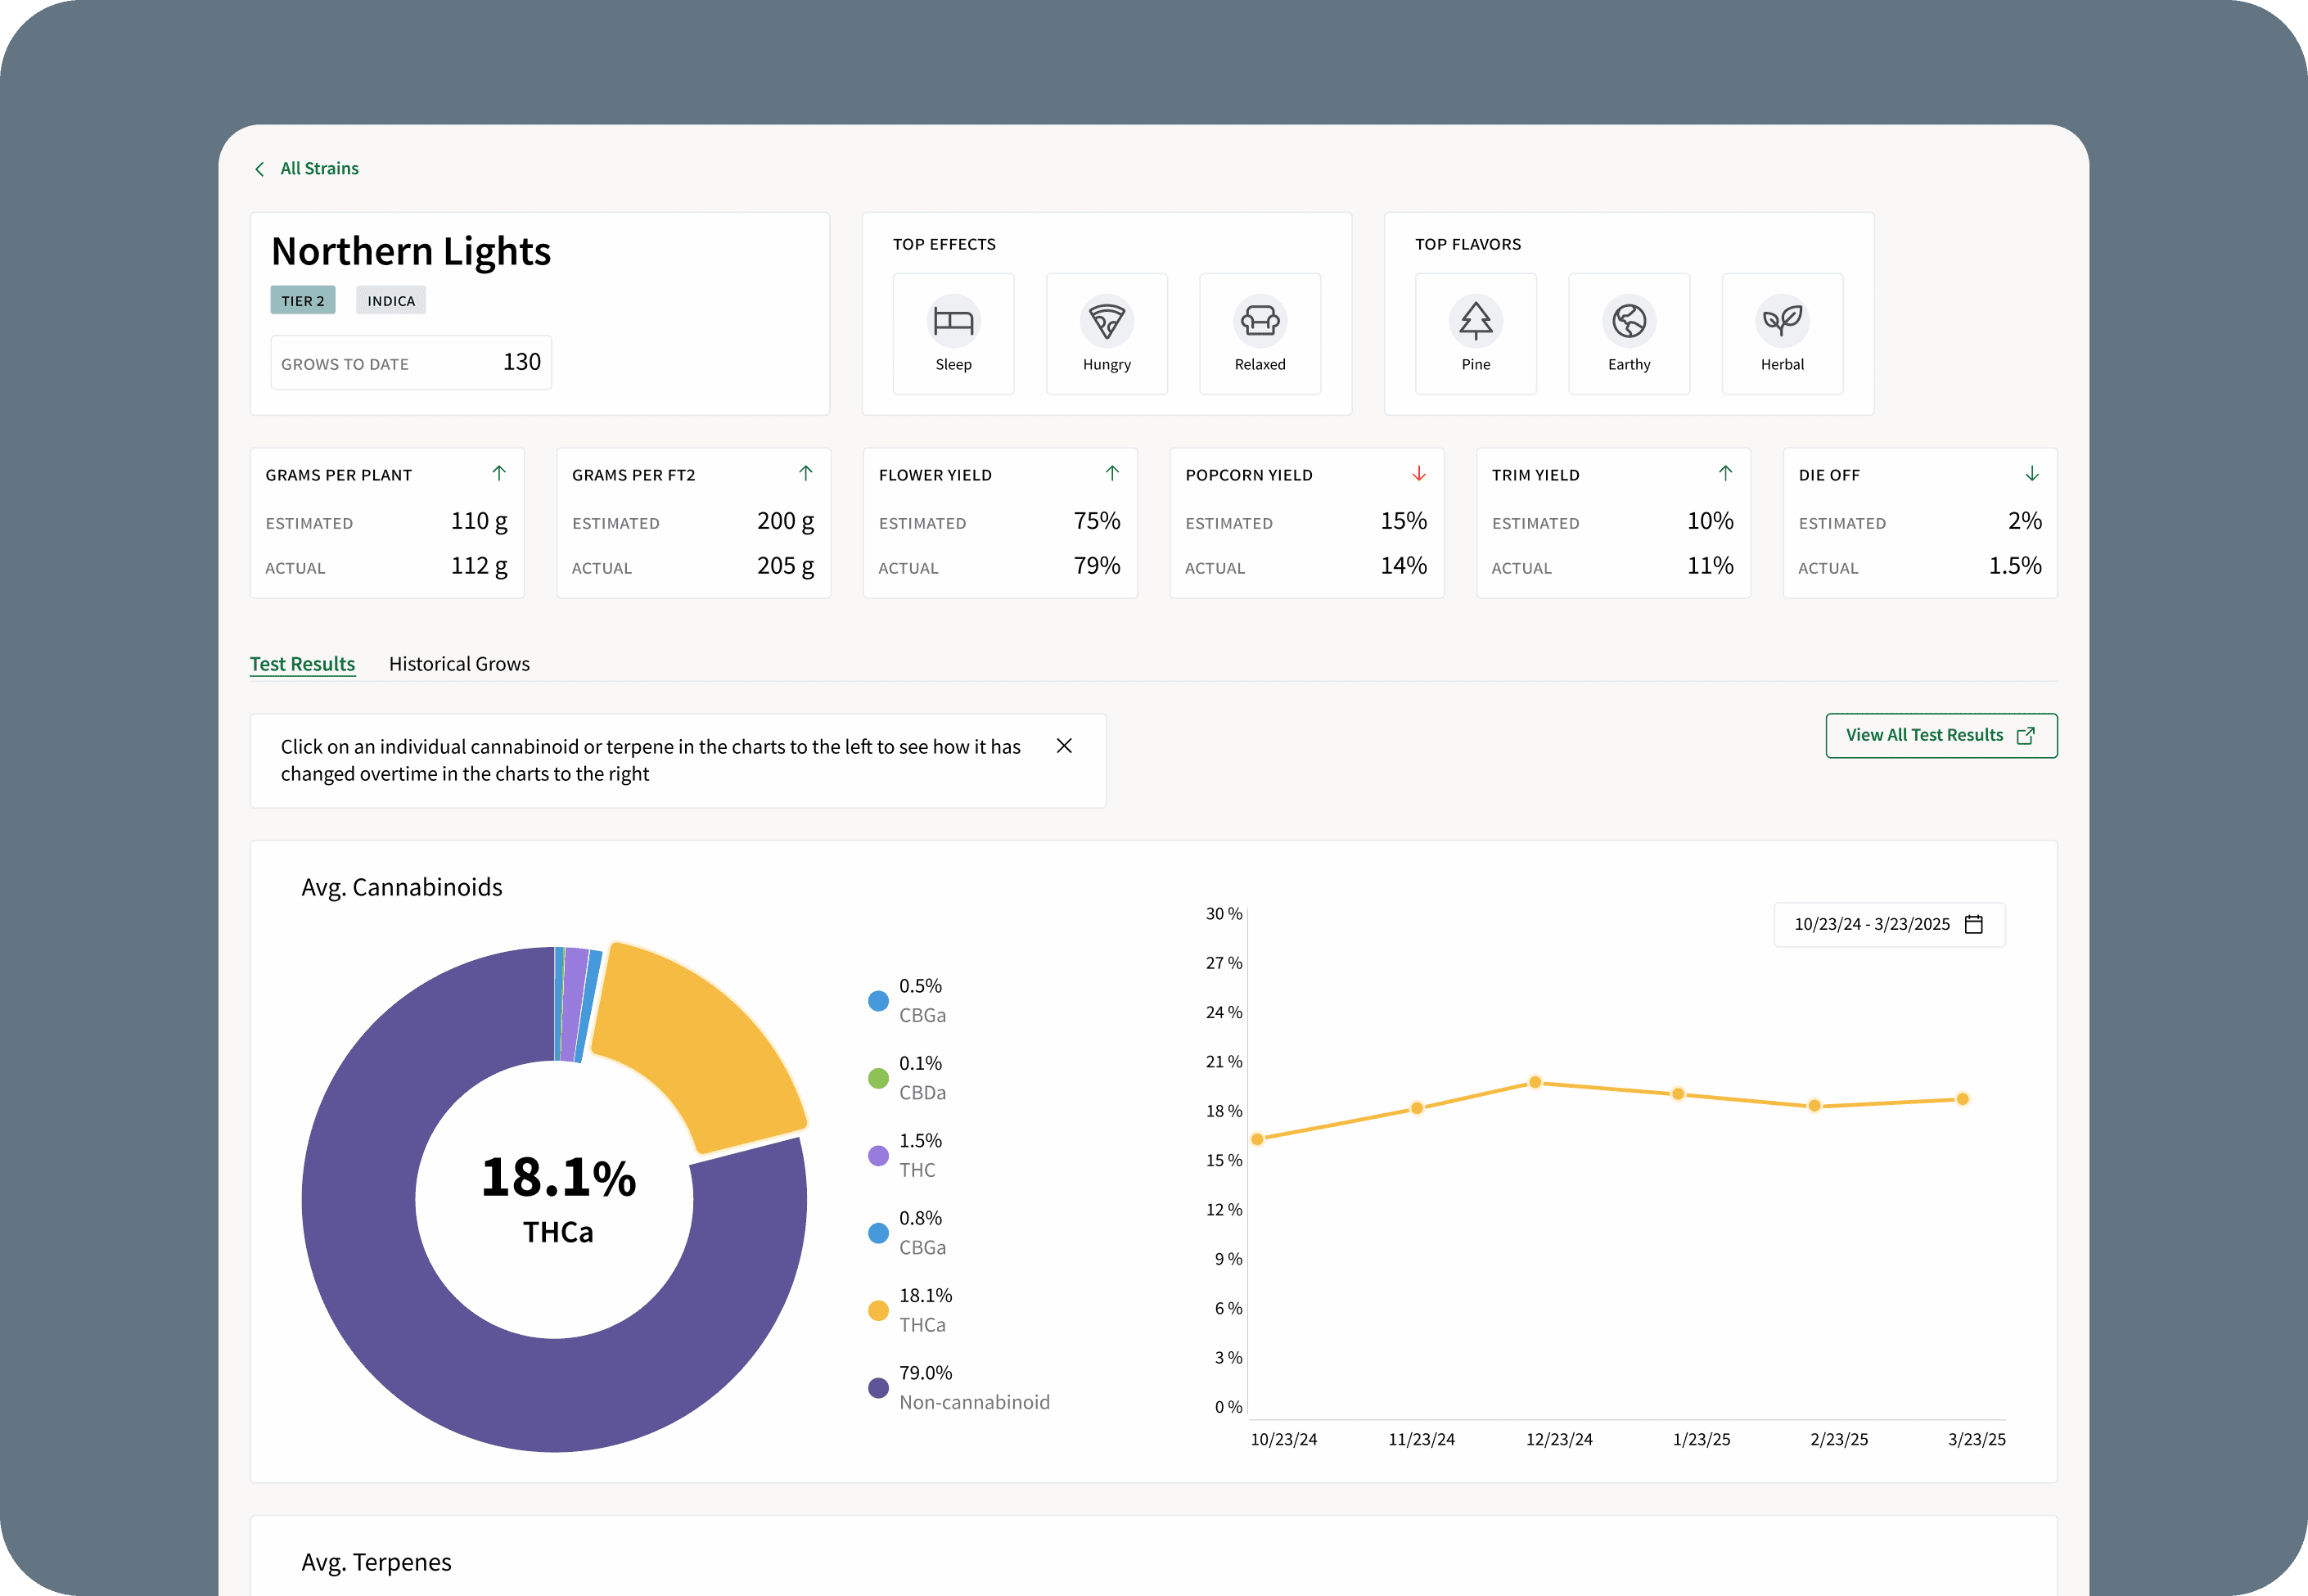Image resolution: width=2308 pixels, height=1596 pixels.
Task: Click the Popcorn Yield red down arrow
Action: [1418, 474]
